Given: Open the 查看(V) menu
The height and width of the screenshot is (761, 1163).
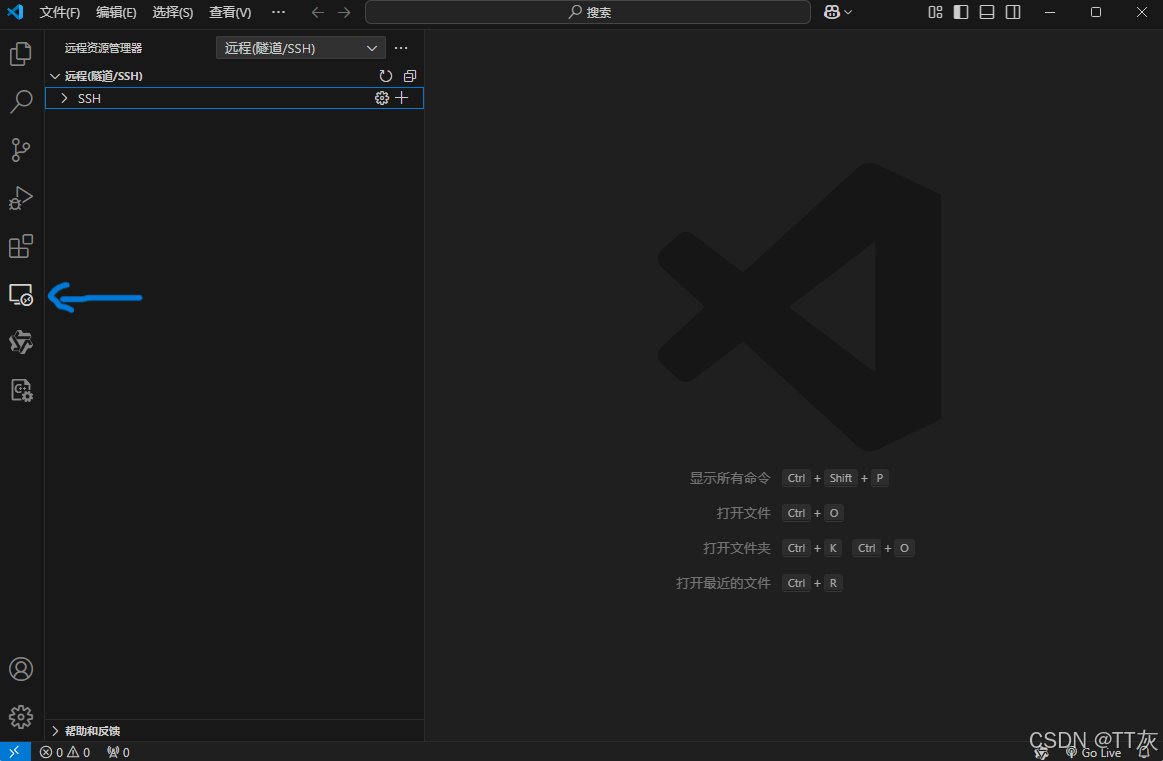Looking at the screenshot, I should point(230,13).
